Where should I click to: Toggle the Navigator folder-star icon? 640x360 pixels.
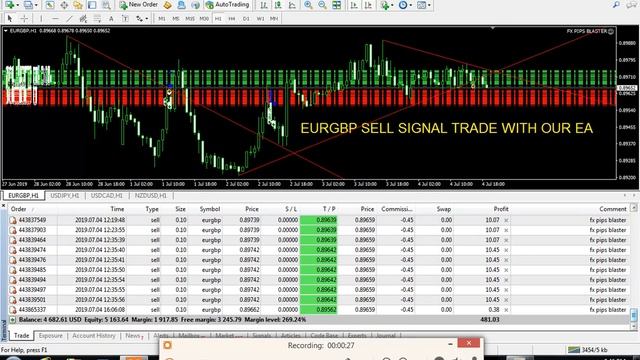coord(78,5)
